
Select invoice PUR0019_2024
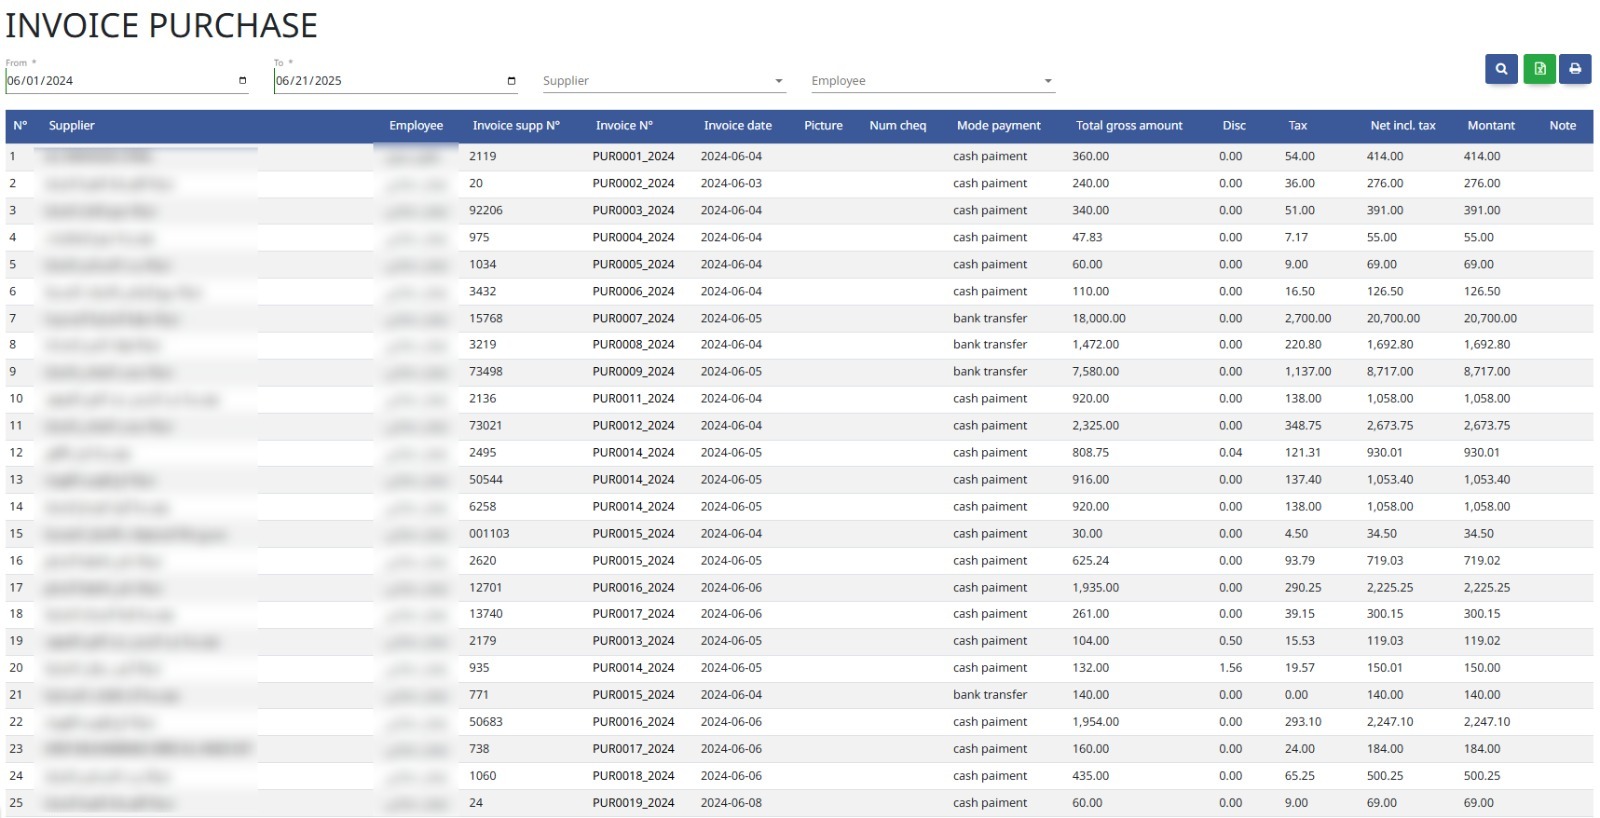(x=633, y=803)
